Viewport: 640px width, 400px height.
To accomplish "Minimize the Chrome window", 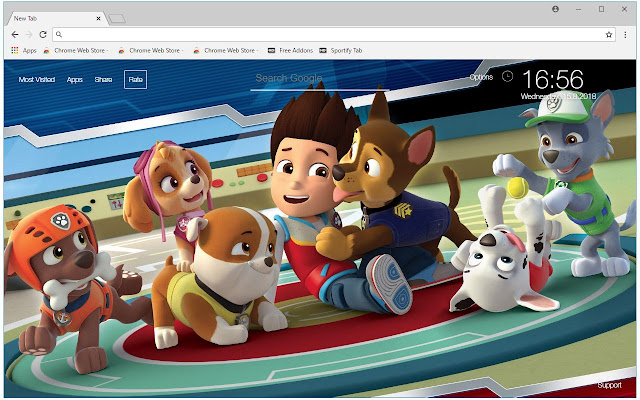I will [578, 9].
